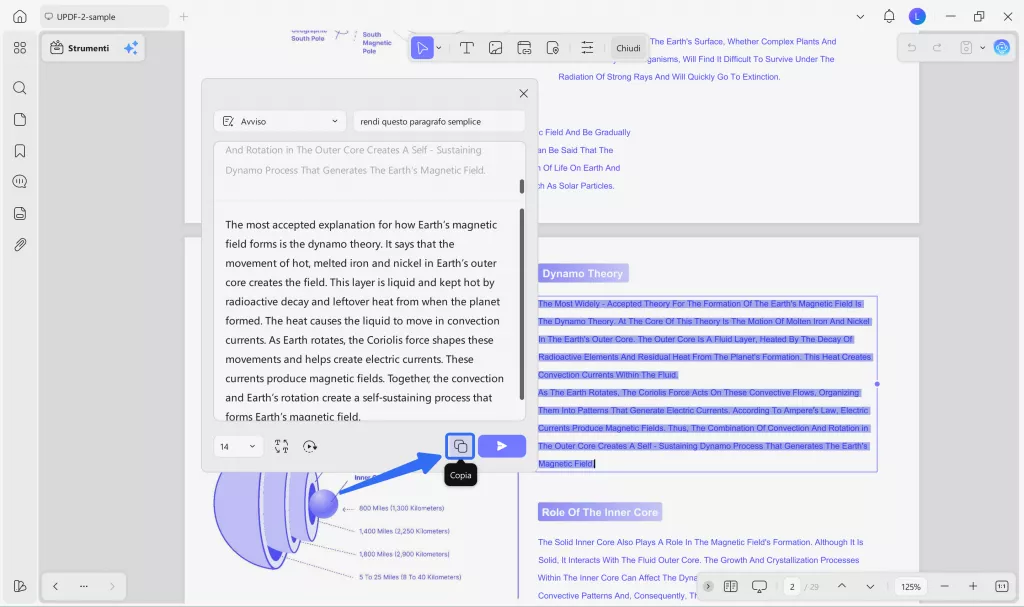Select the Text tool in edit toolbar

466,48
